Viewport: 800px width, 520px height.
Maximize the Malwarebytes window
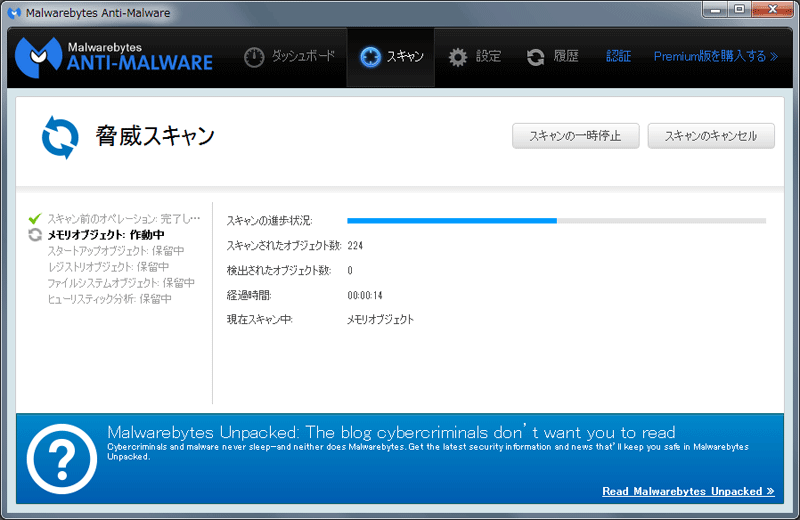point(739,10)
